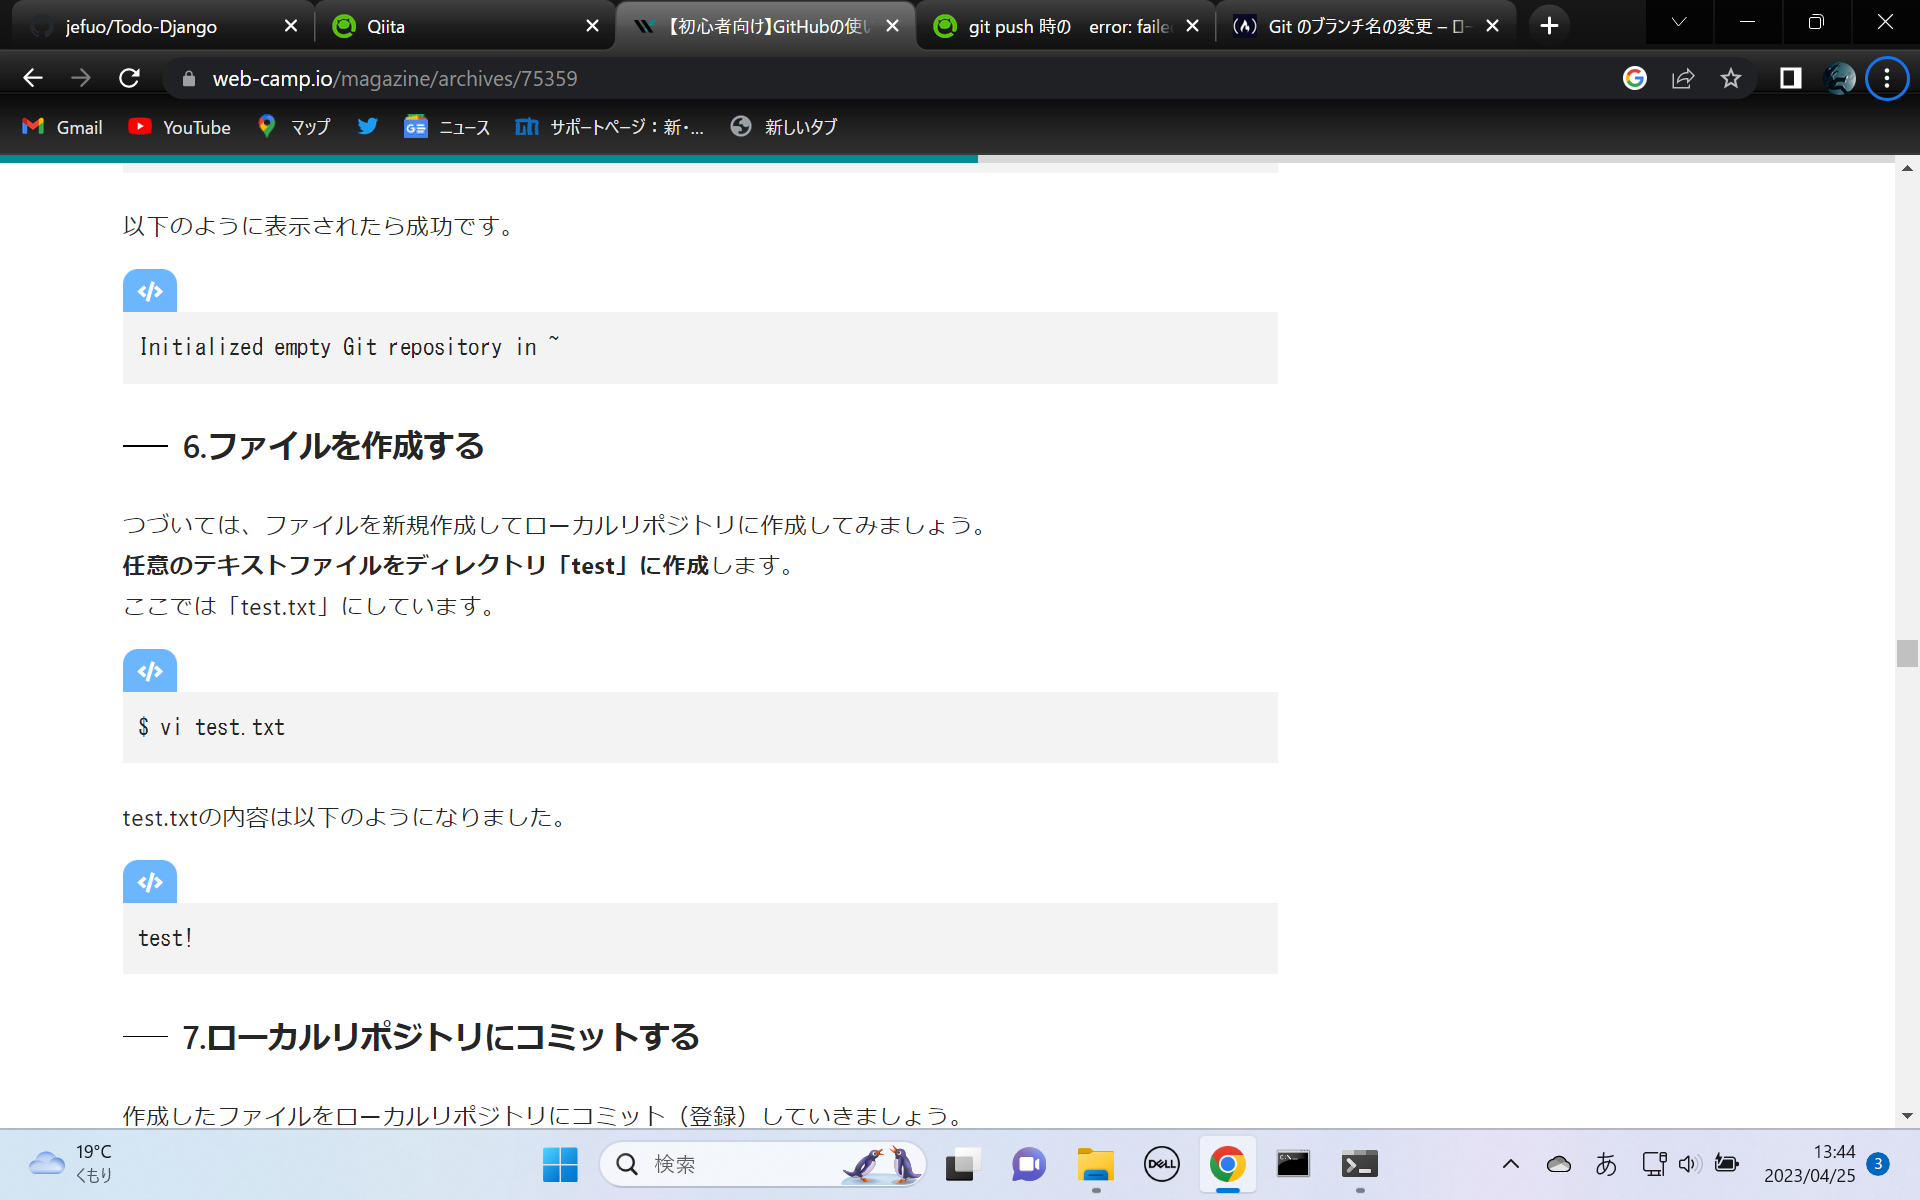Screen dimensions: 1920x1200
Task: Click code icon above Initialized empty Git block
Action: pos(150,291)
